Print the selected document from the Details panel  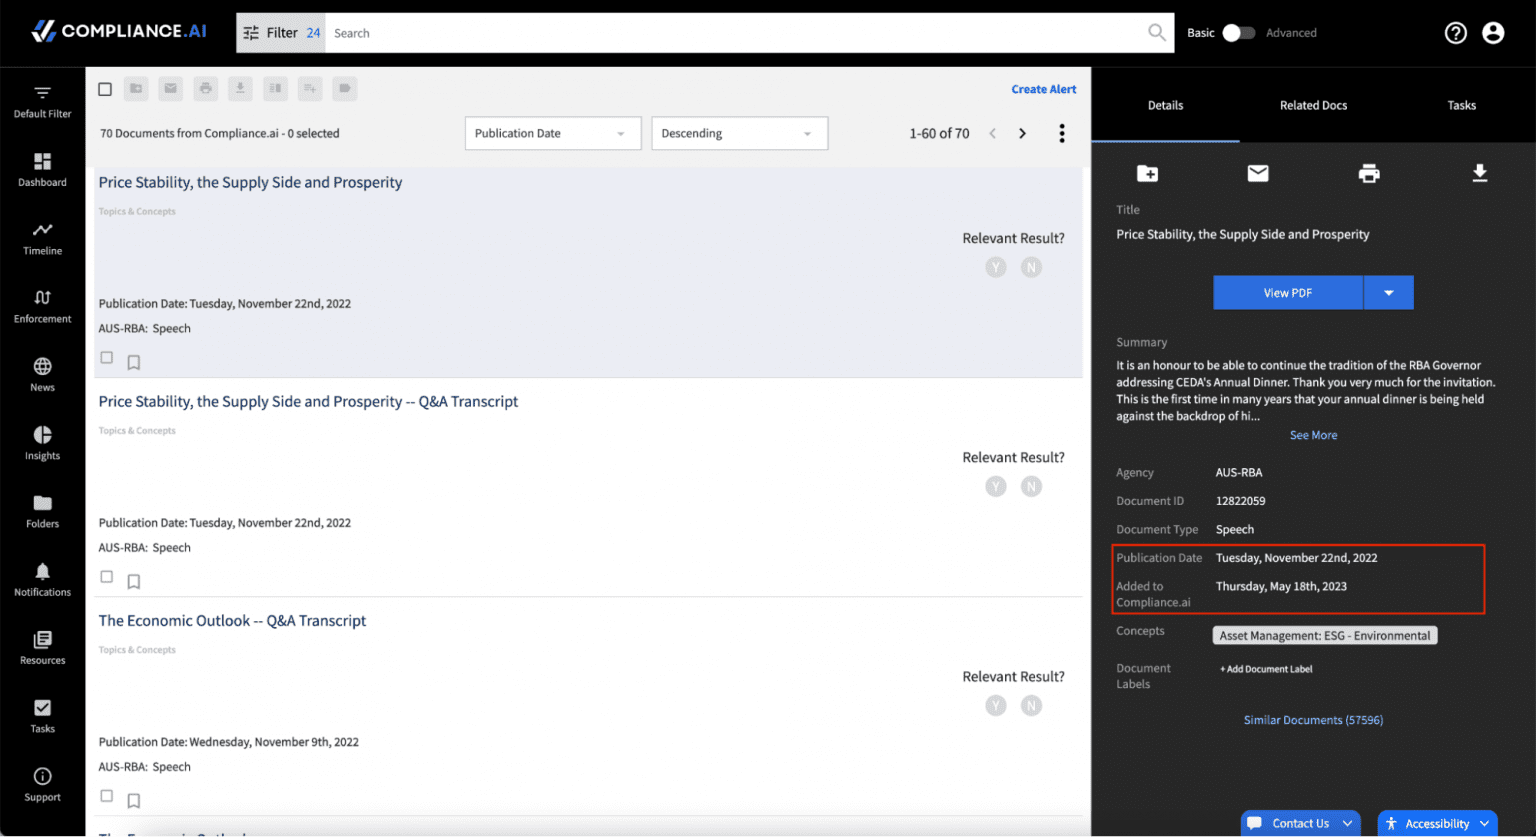1369,173
